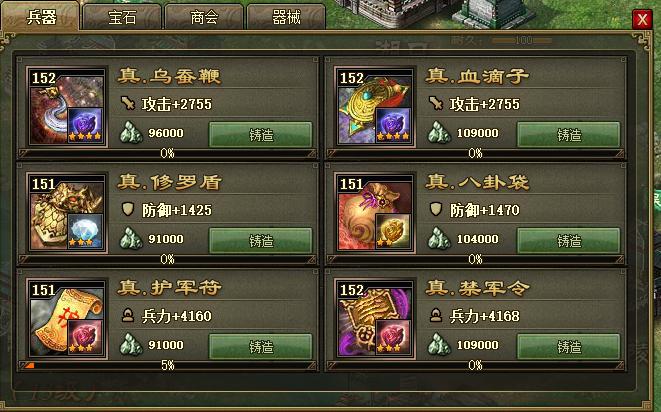Click the 真.护军符 scroll item icon
The height and width of the screenshot is (412, 661).
(67, 319)
